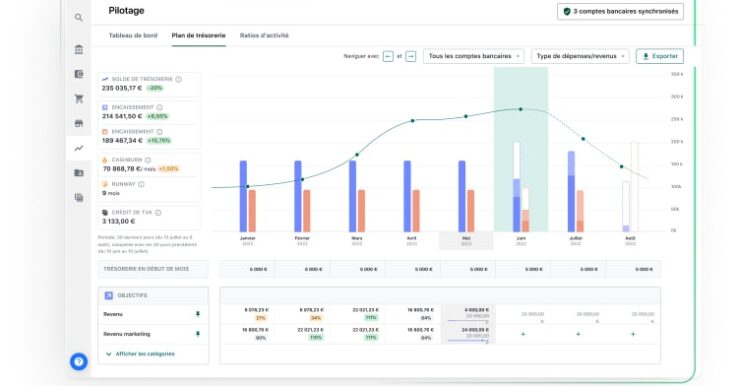Open the wallet icon in the sidebar

(79, 74)
